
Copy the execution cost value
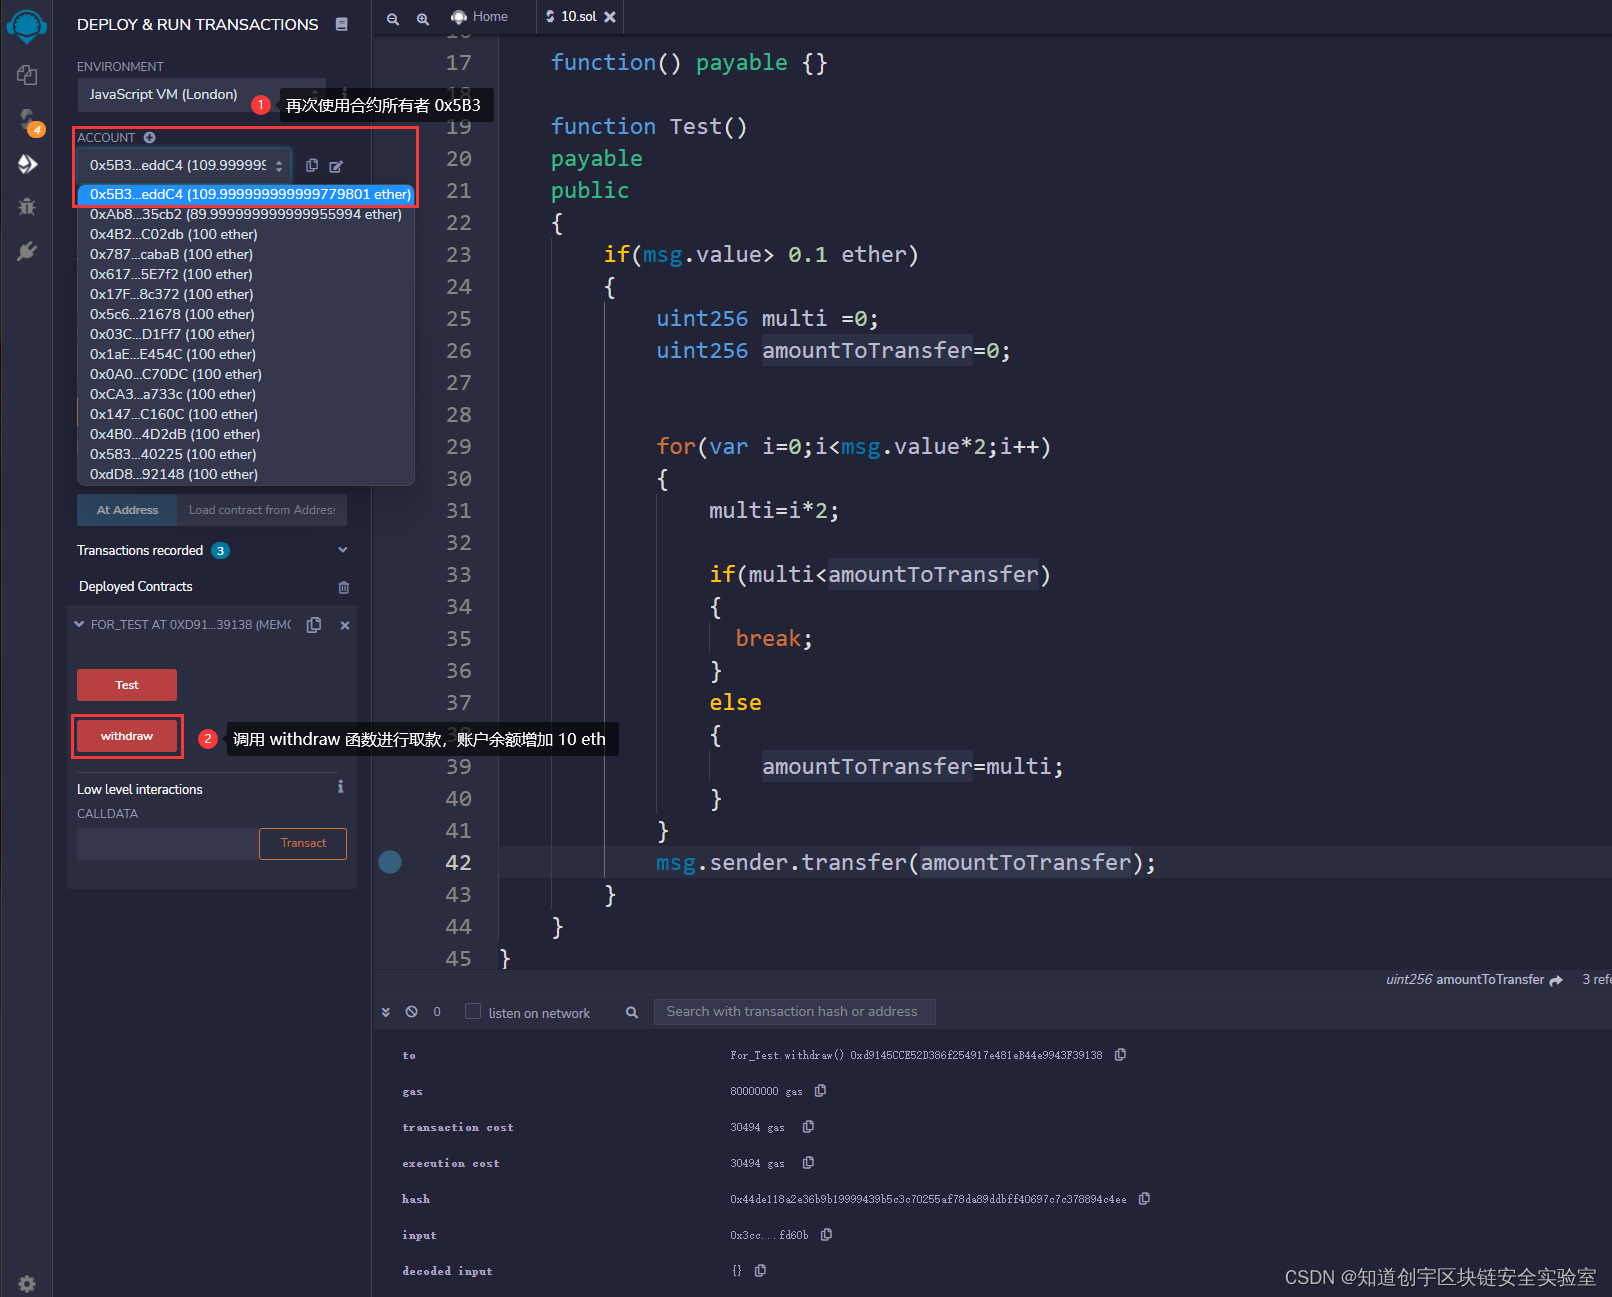809,1163
